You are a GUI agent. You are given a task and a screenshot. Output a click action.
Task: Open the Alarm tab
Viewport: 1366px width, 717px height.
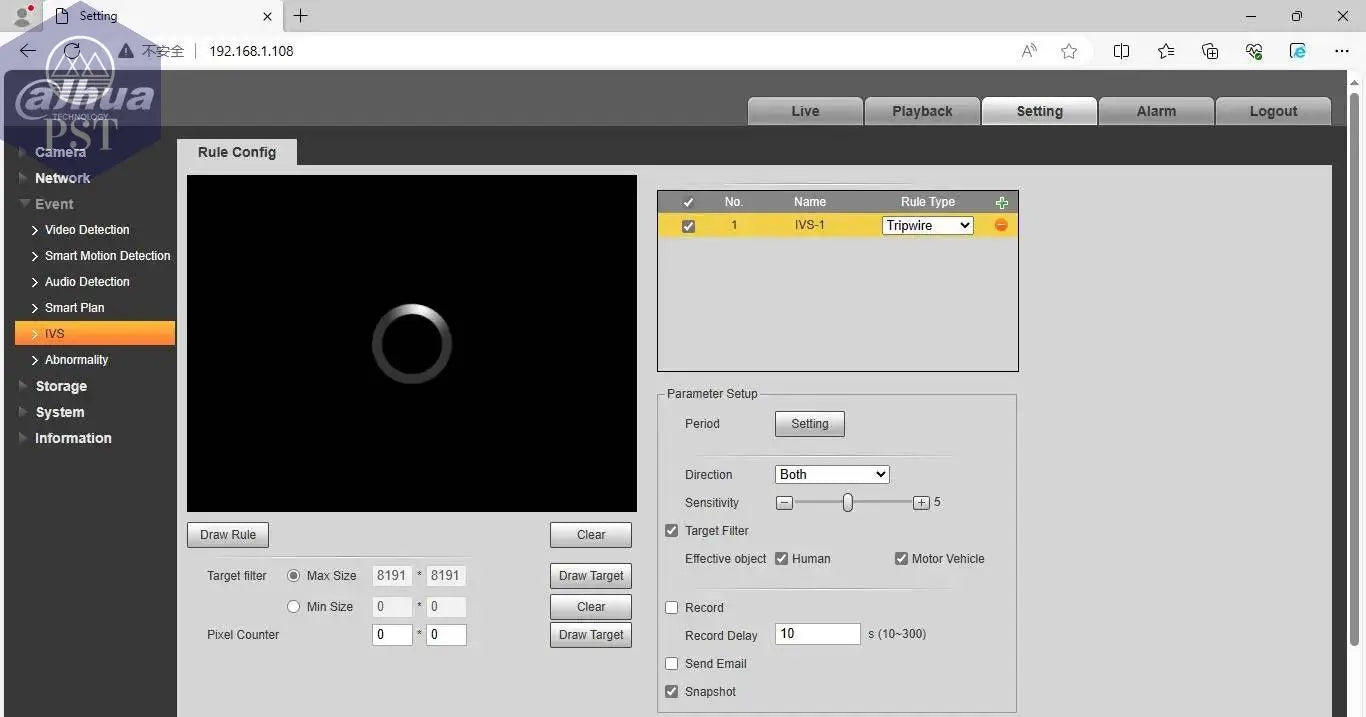pyautogui.click(x=1156, y=111)
